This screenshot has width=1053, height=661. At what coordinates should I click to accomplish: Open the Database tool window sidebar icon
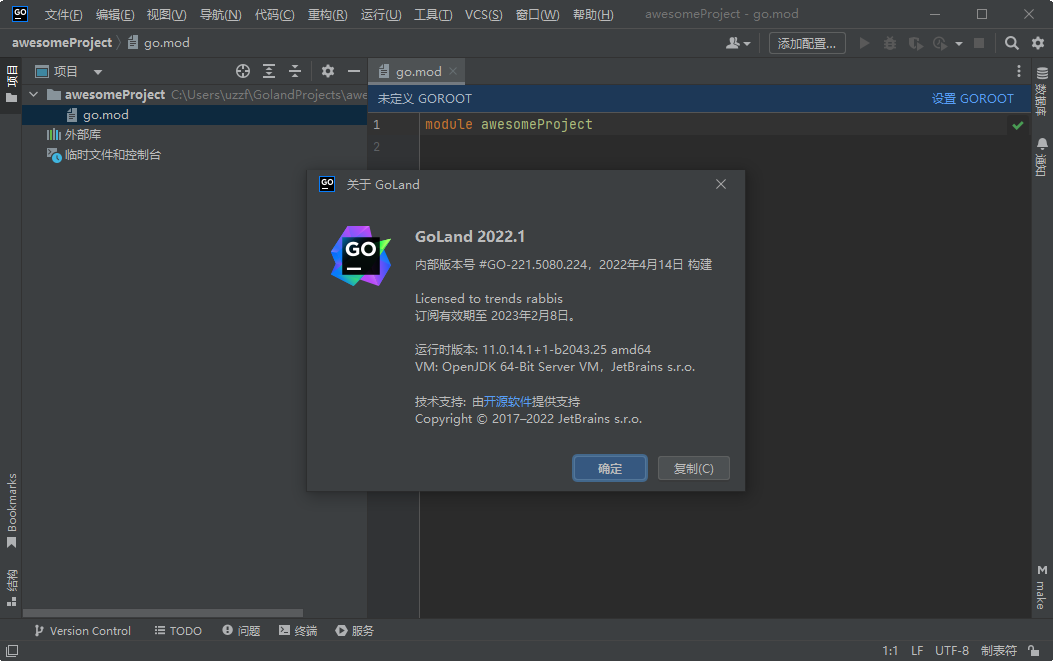1042,91
